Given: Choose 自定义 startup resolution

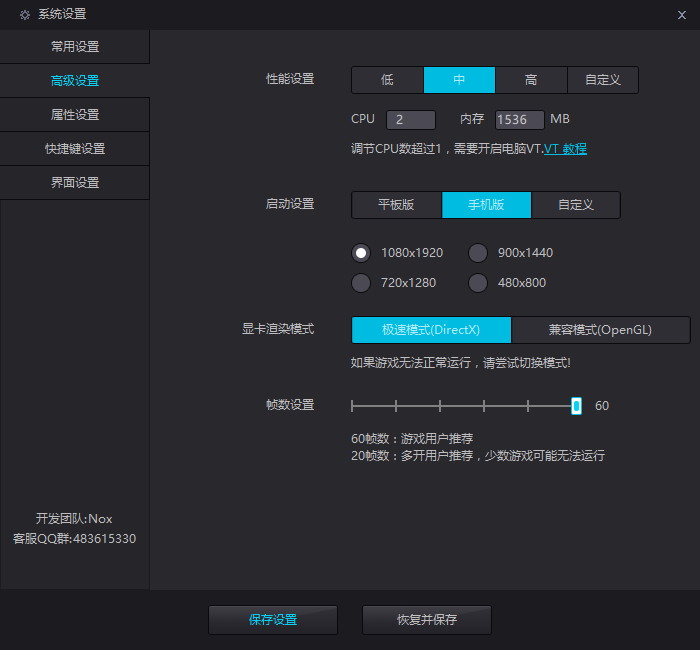Looking at the screenshot, I should pos(576,205).
